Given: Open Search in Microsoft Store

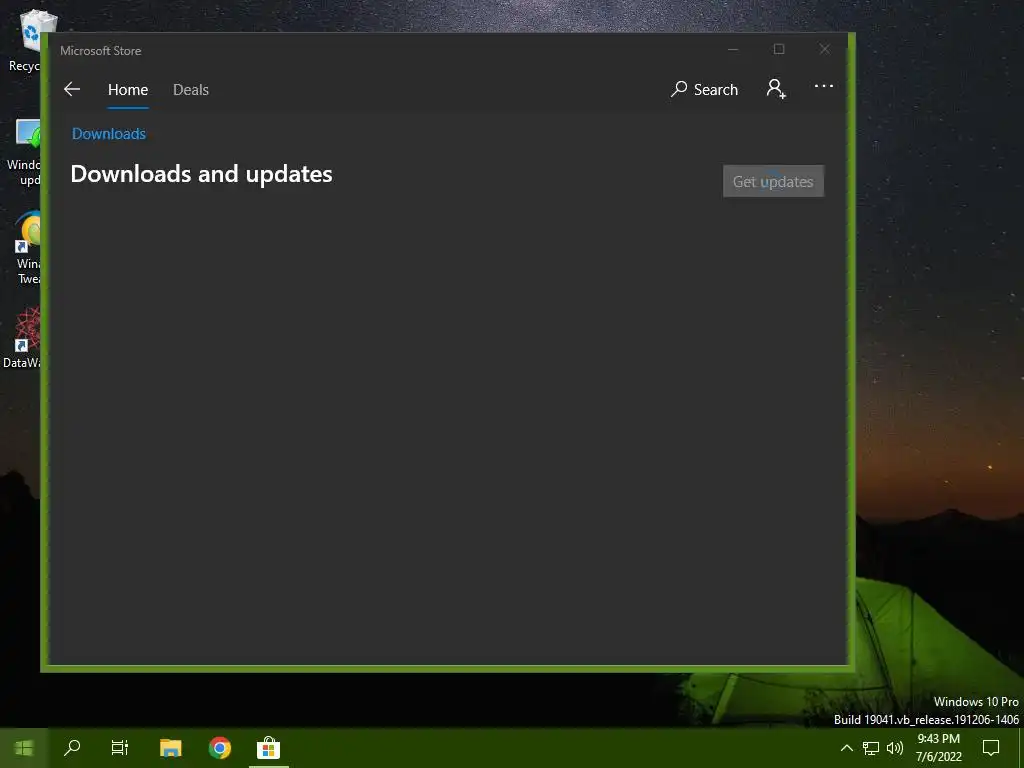Looking at the screenshot, I should (x=704, y=89).
